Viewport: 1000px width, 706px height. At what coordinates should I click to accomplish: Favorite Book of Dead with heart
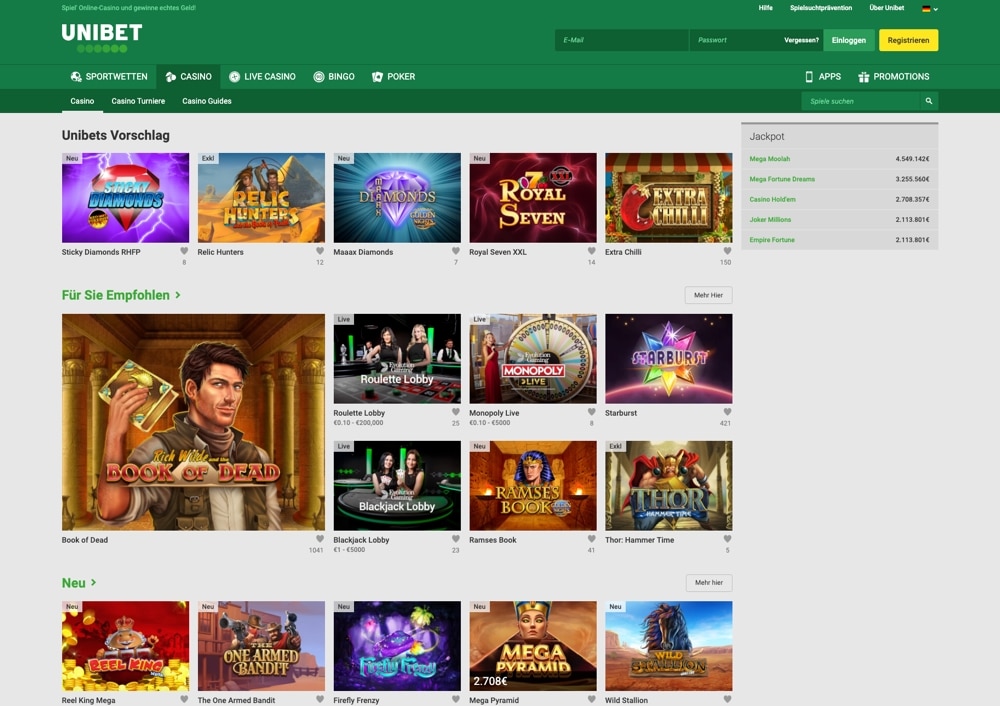320,539
